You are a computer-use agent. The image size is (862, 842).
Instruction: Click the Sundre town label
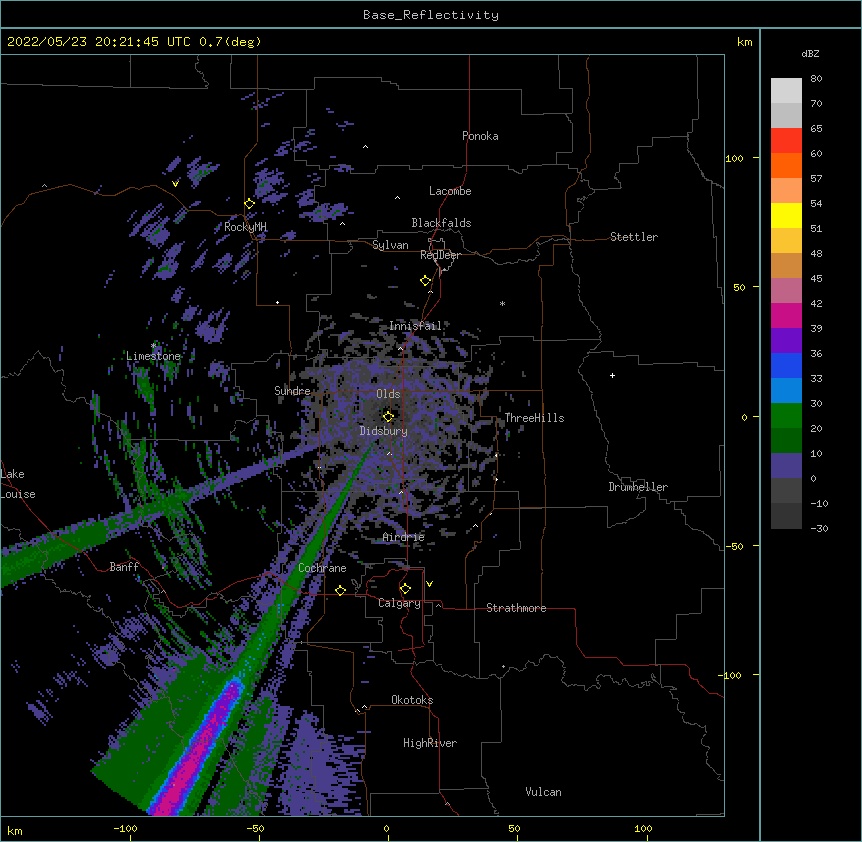[x=292, y=391]
